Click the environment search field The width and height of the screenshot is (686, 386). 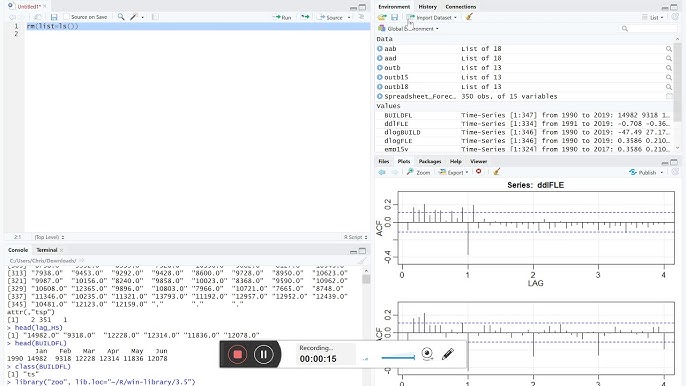(x=648, y=28)
